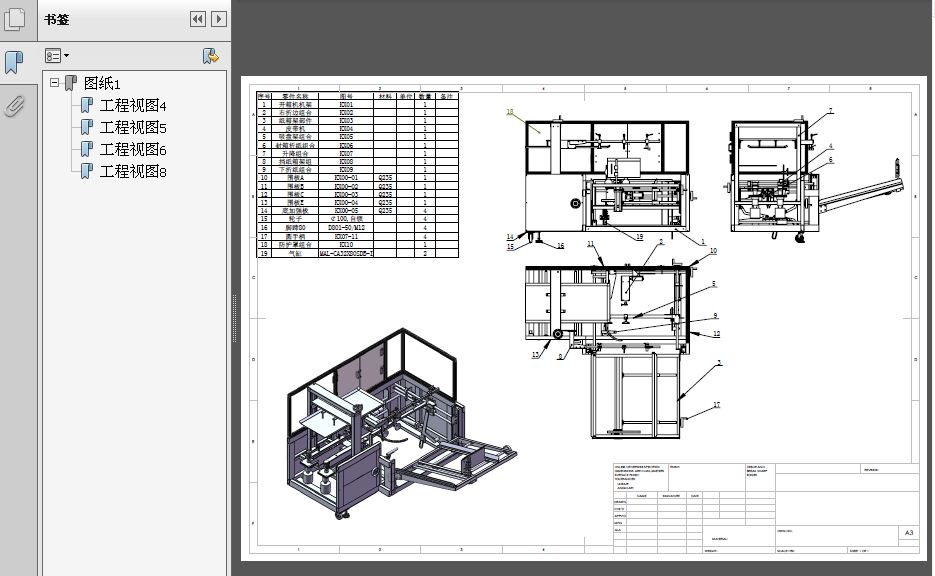The height and width of the screenshot is (576, 935).
Task: Open the Page Thumbnails panel icon
Action: tap(14, 20)
